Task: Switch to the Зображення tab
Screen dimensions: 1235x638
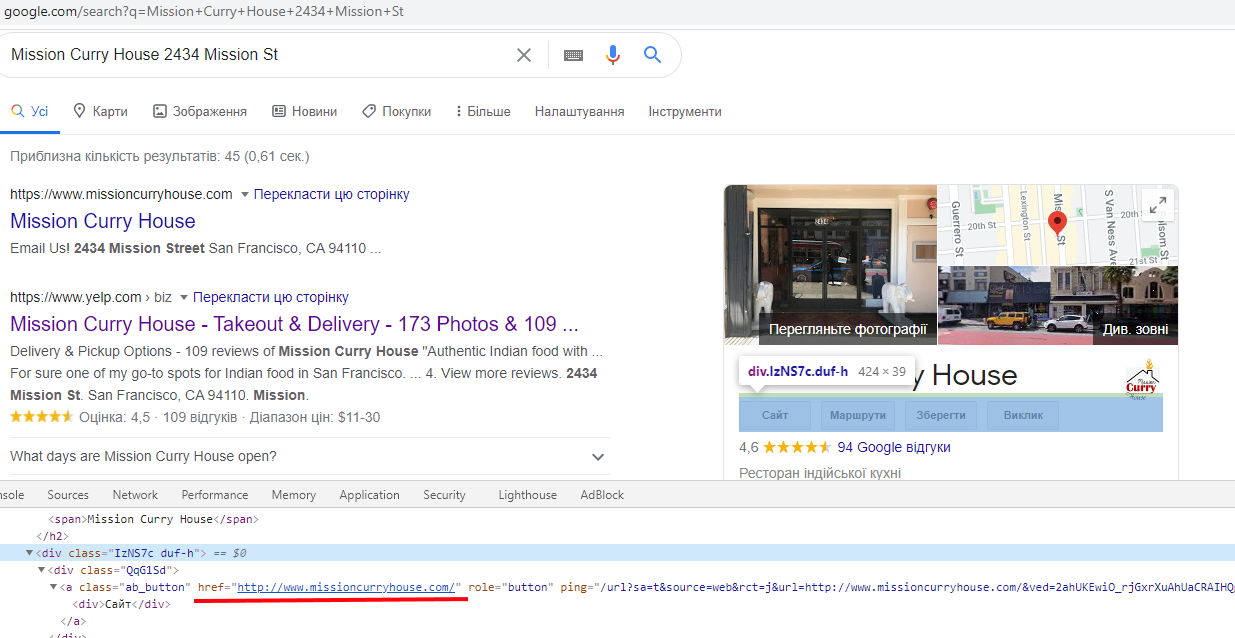Action: [x=200, y=111]
